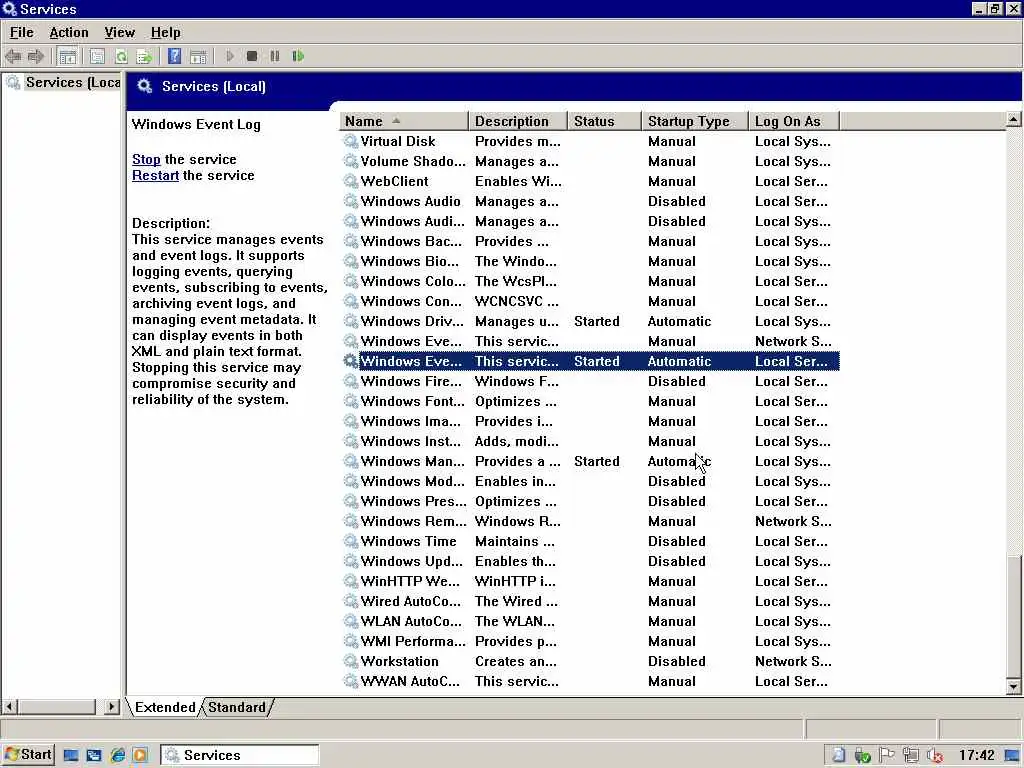Open the View menu
The width and height of the screenshot is (1024, 768).
click(x=120, y=32)
